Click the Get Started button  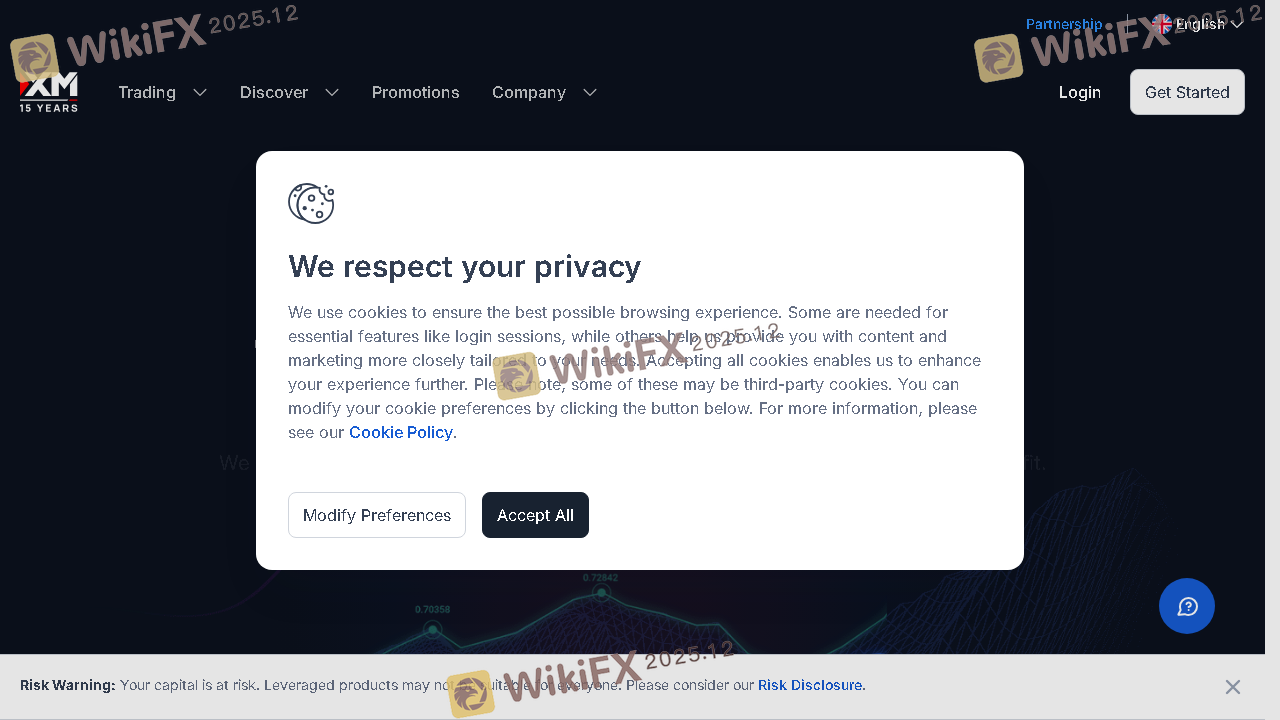tap(1187, 92)
